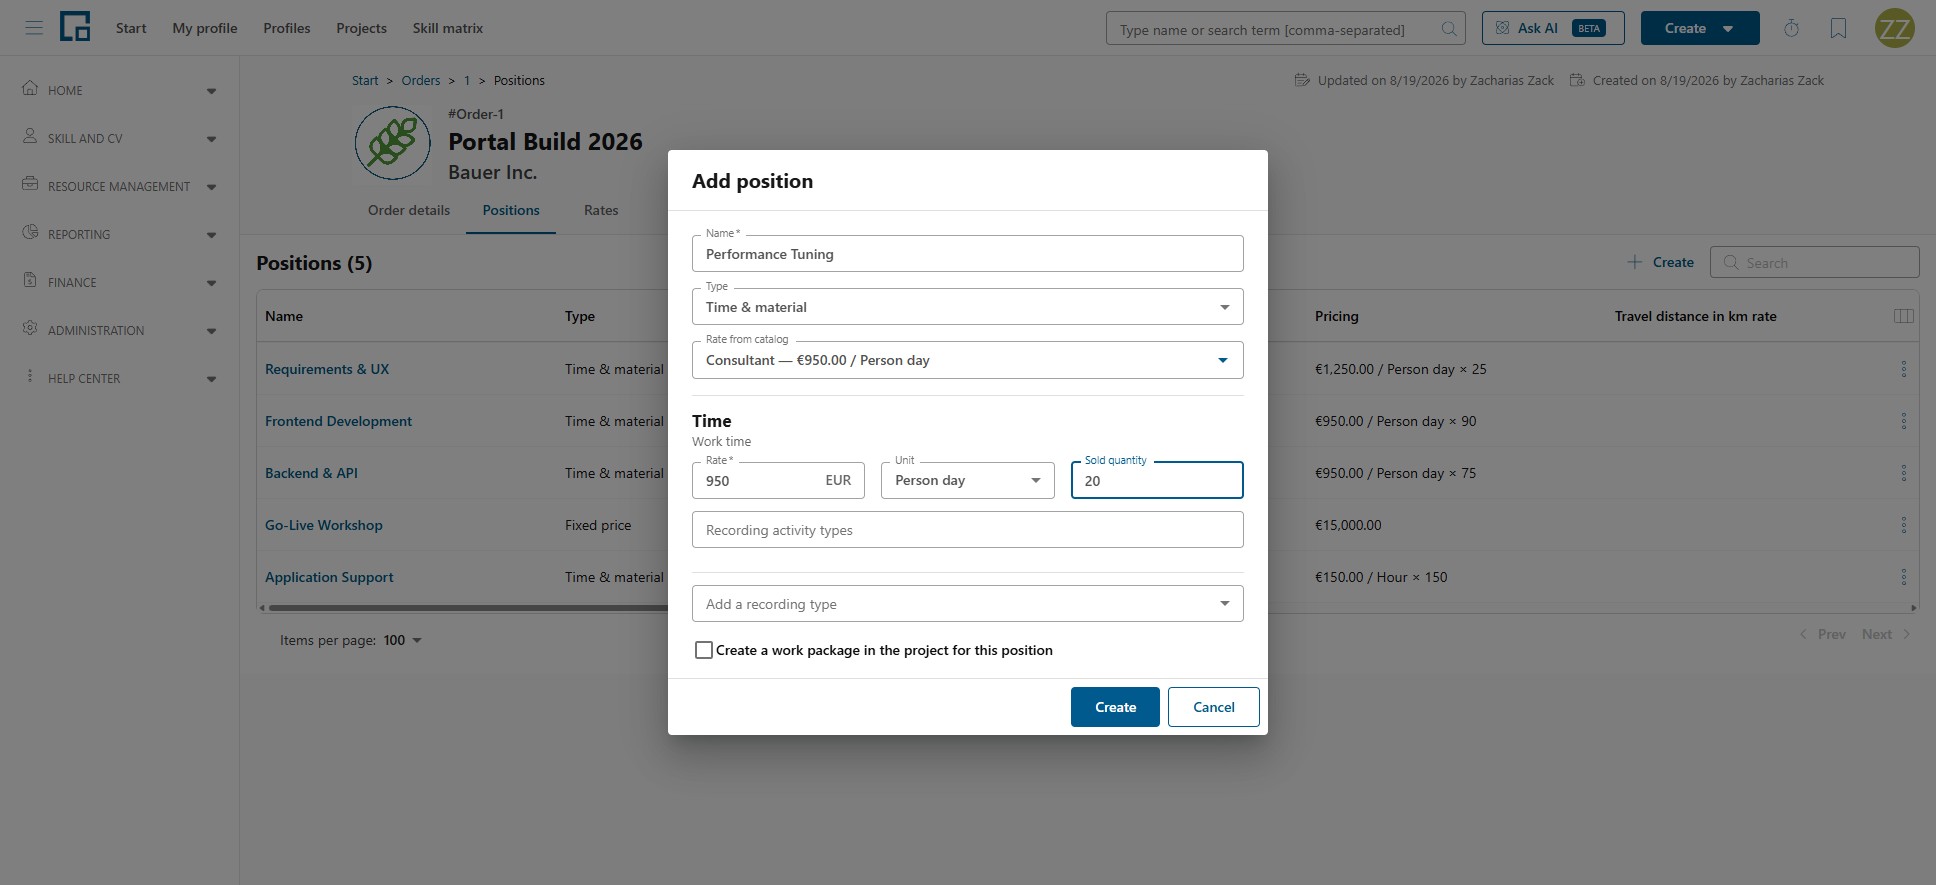The image size is (1936, 885).
Task: Expand the Help Center sidebar section
Action: [x=211, y=379]
